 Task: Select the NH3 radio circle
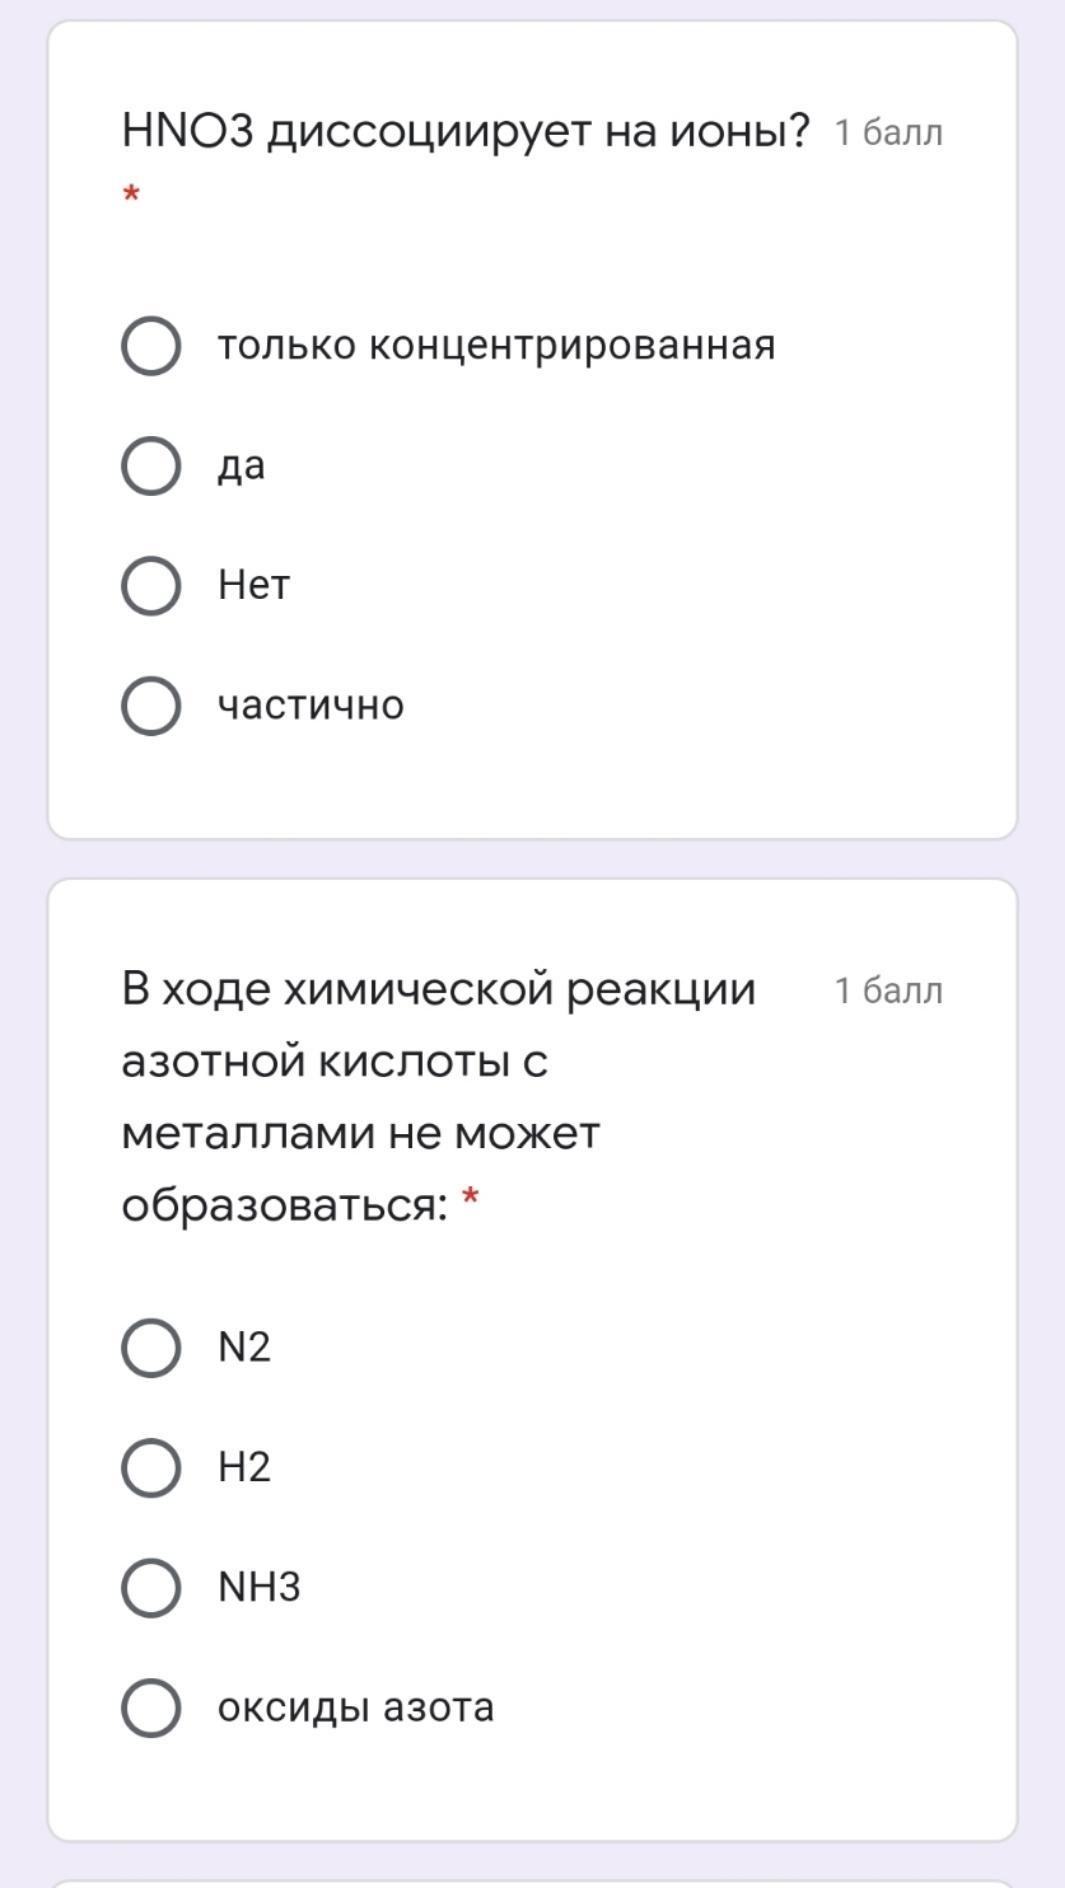pos(151,1588)
